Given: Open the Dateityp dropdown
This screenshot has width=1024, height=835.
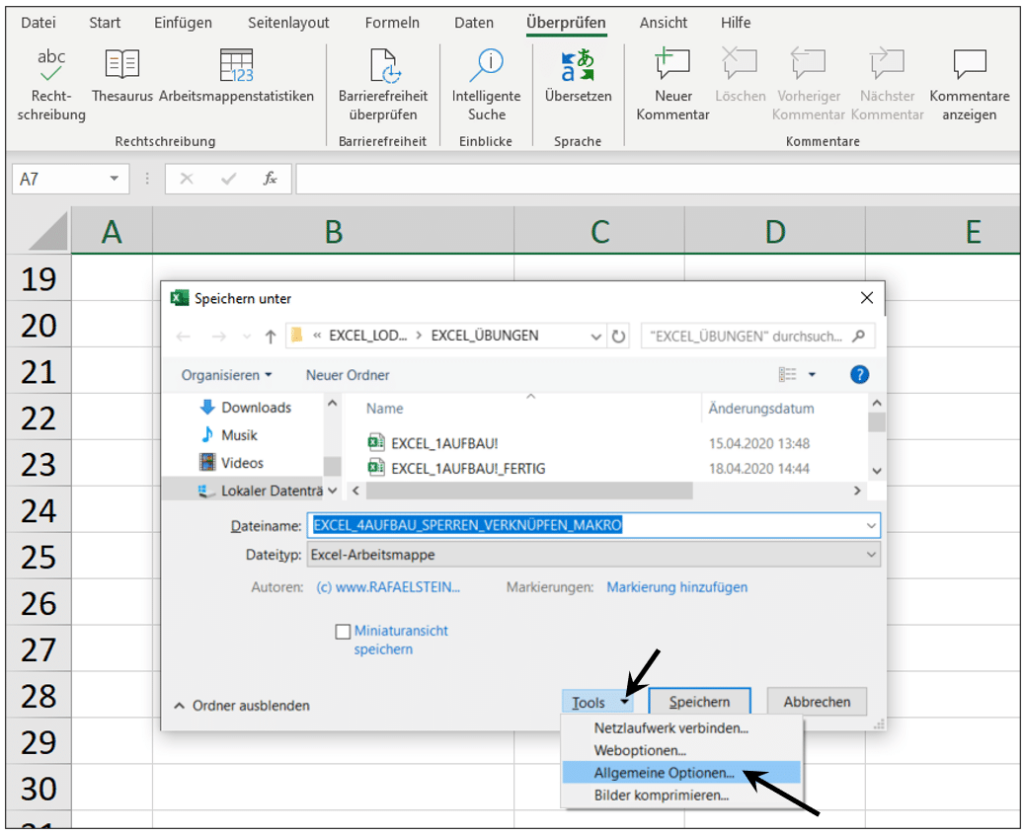Looking at the screenshot, I should tap(871, 555).
